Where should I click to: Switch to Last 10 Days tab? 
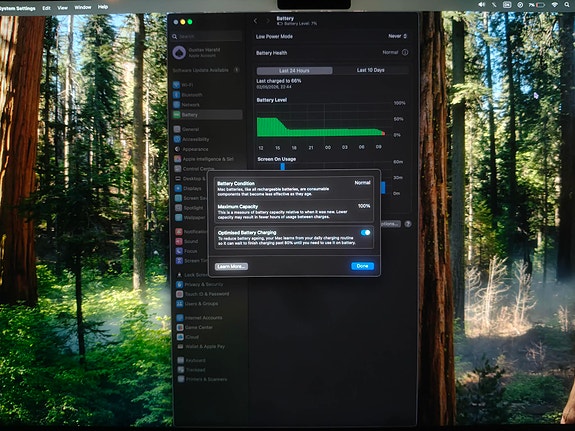click(370, 70)
